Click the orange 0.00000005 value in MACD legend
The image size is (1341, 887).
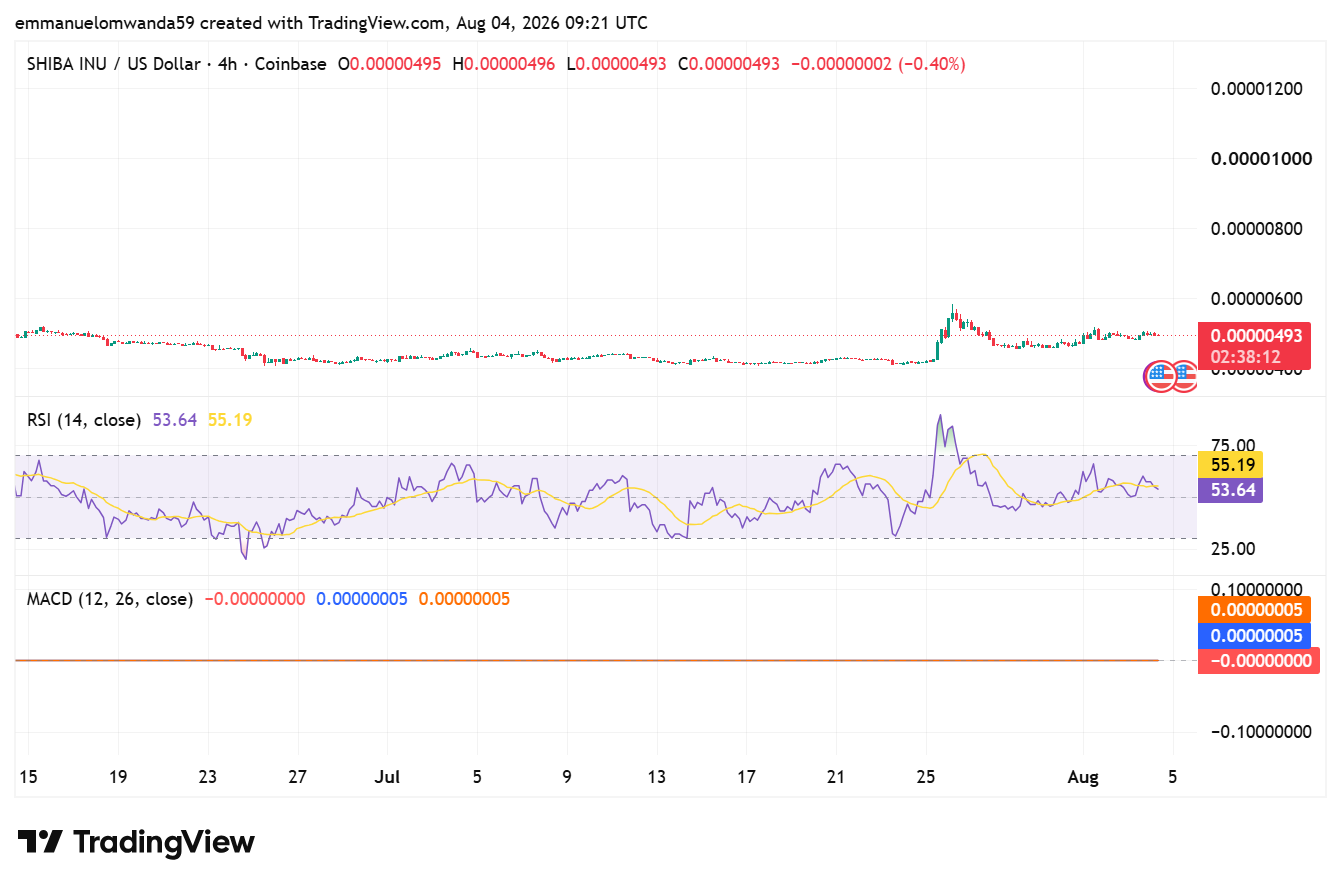[464, 599]
